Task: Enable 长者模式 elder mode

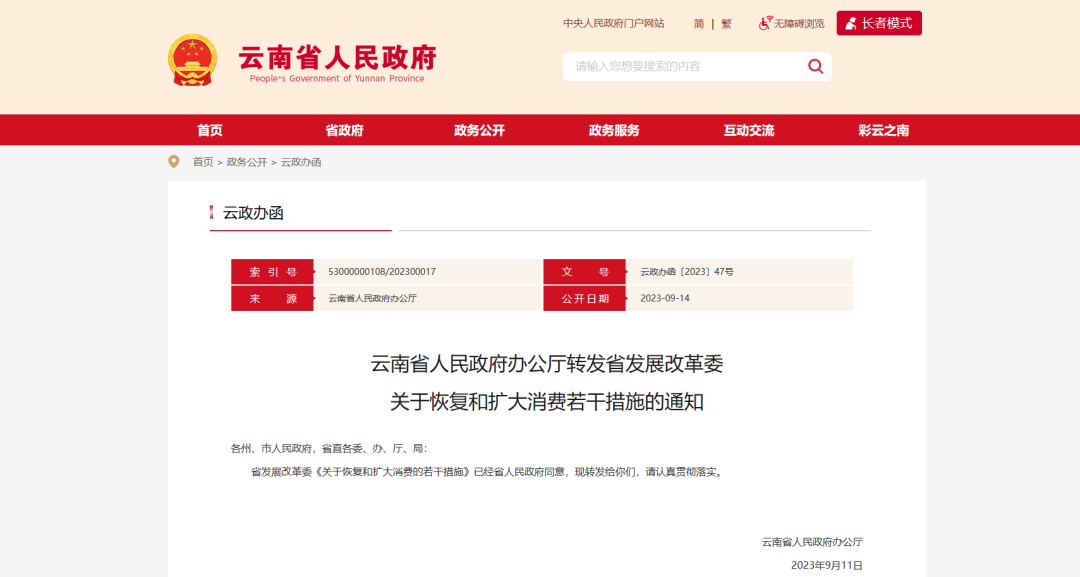Action: point(879,23)
